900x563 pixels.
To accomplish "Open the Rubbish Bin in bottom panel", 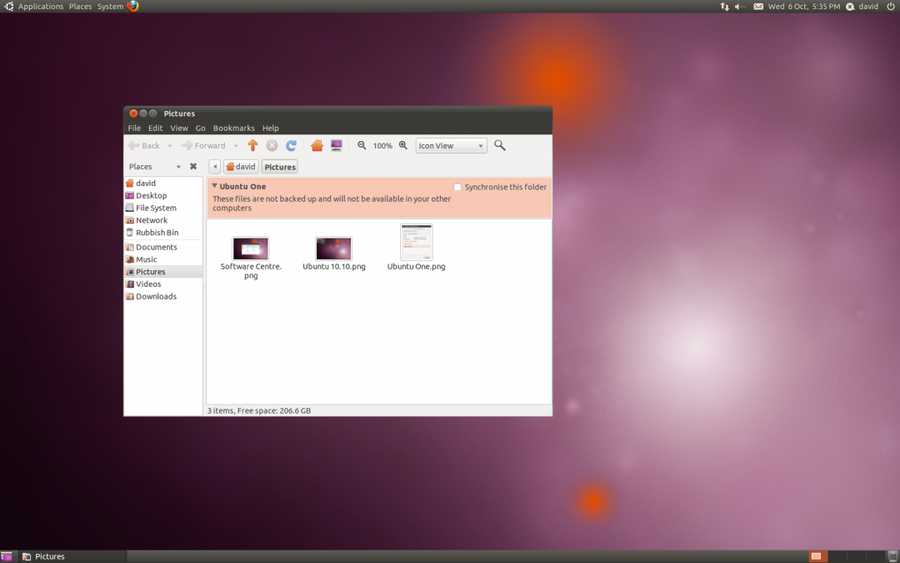I will 893,556.
